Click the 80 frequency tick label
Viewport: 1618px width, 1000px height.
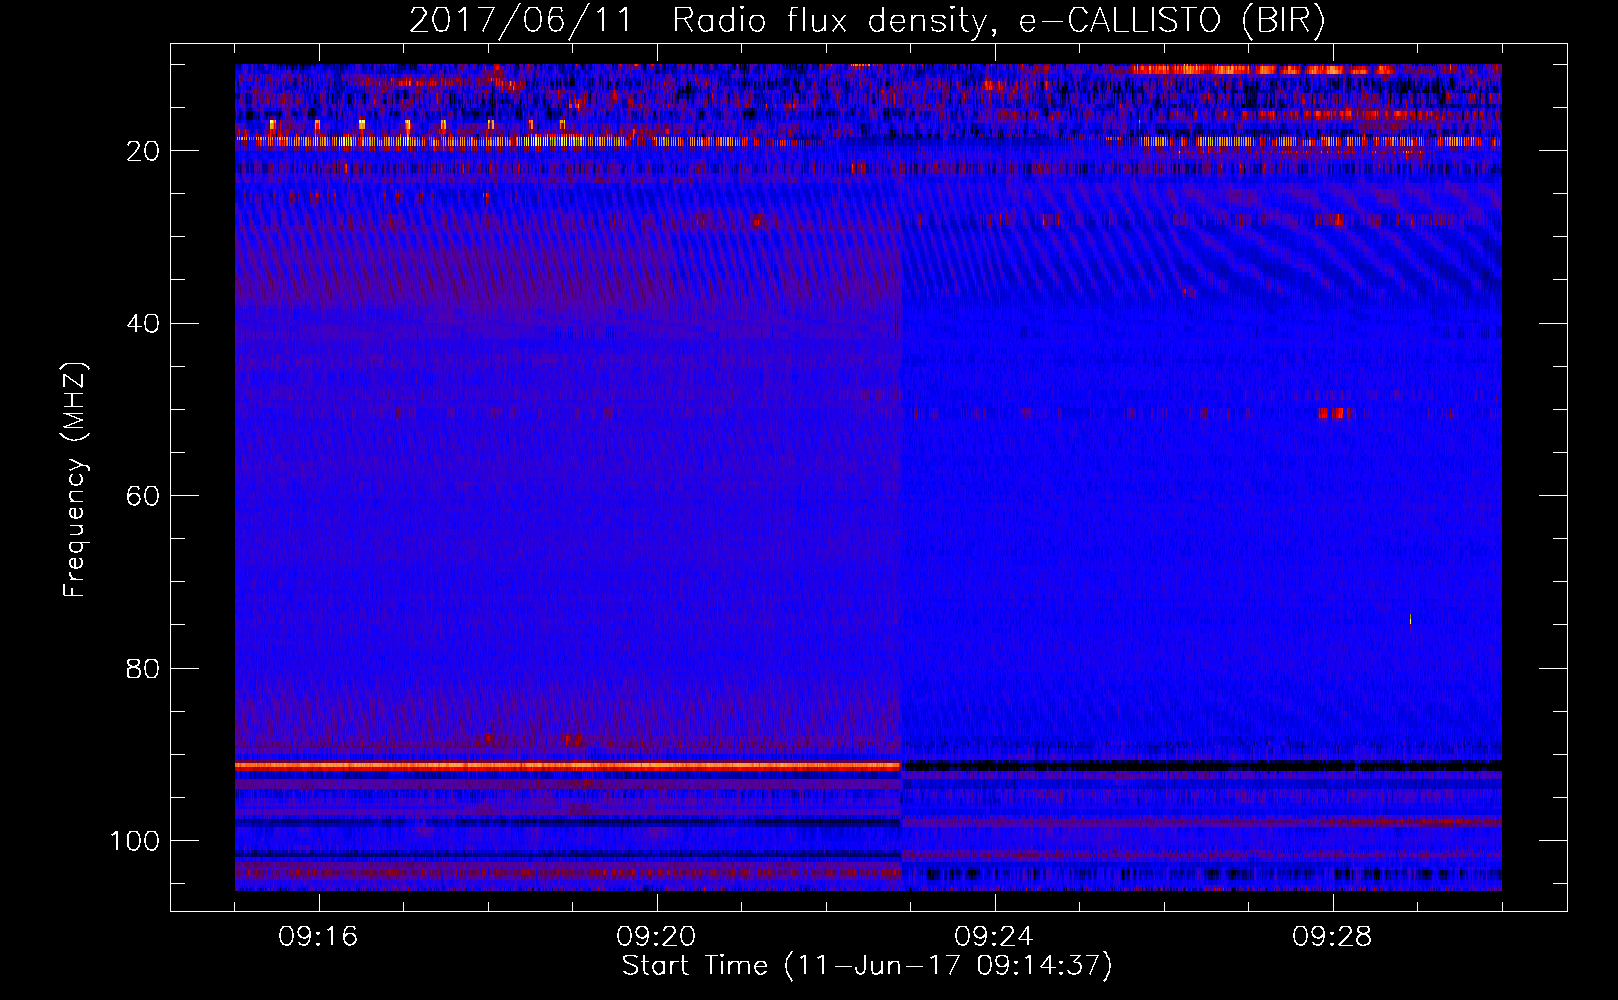[144, 668]
